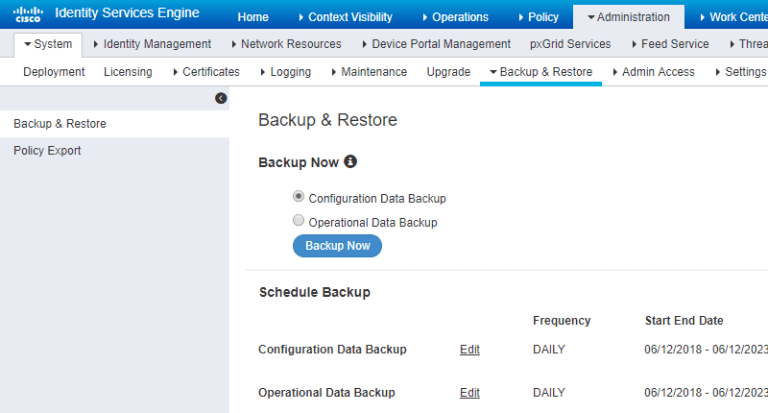This screenshot has height=413, width=768.
Task: Click the date range in Configuration Data Backup row
Action: coord(706,349)
